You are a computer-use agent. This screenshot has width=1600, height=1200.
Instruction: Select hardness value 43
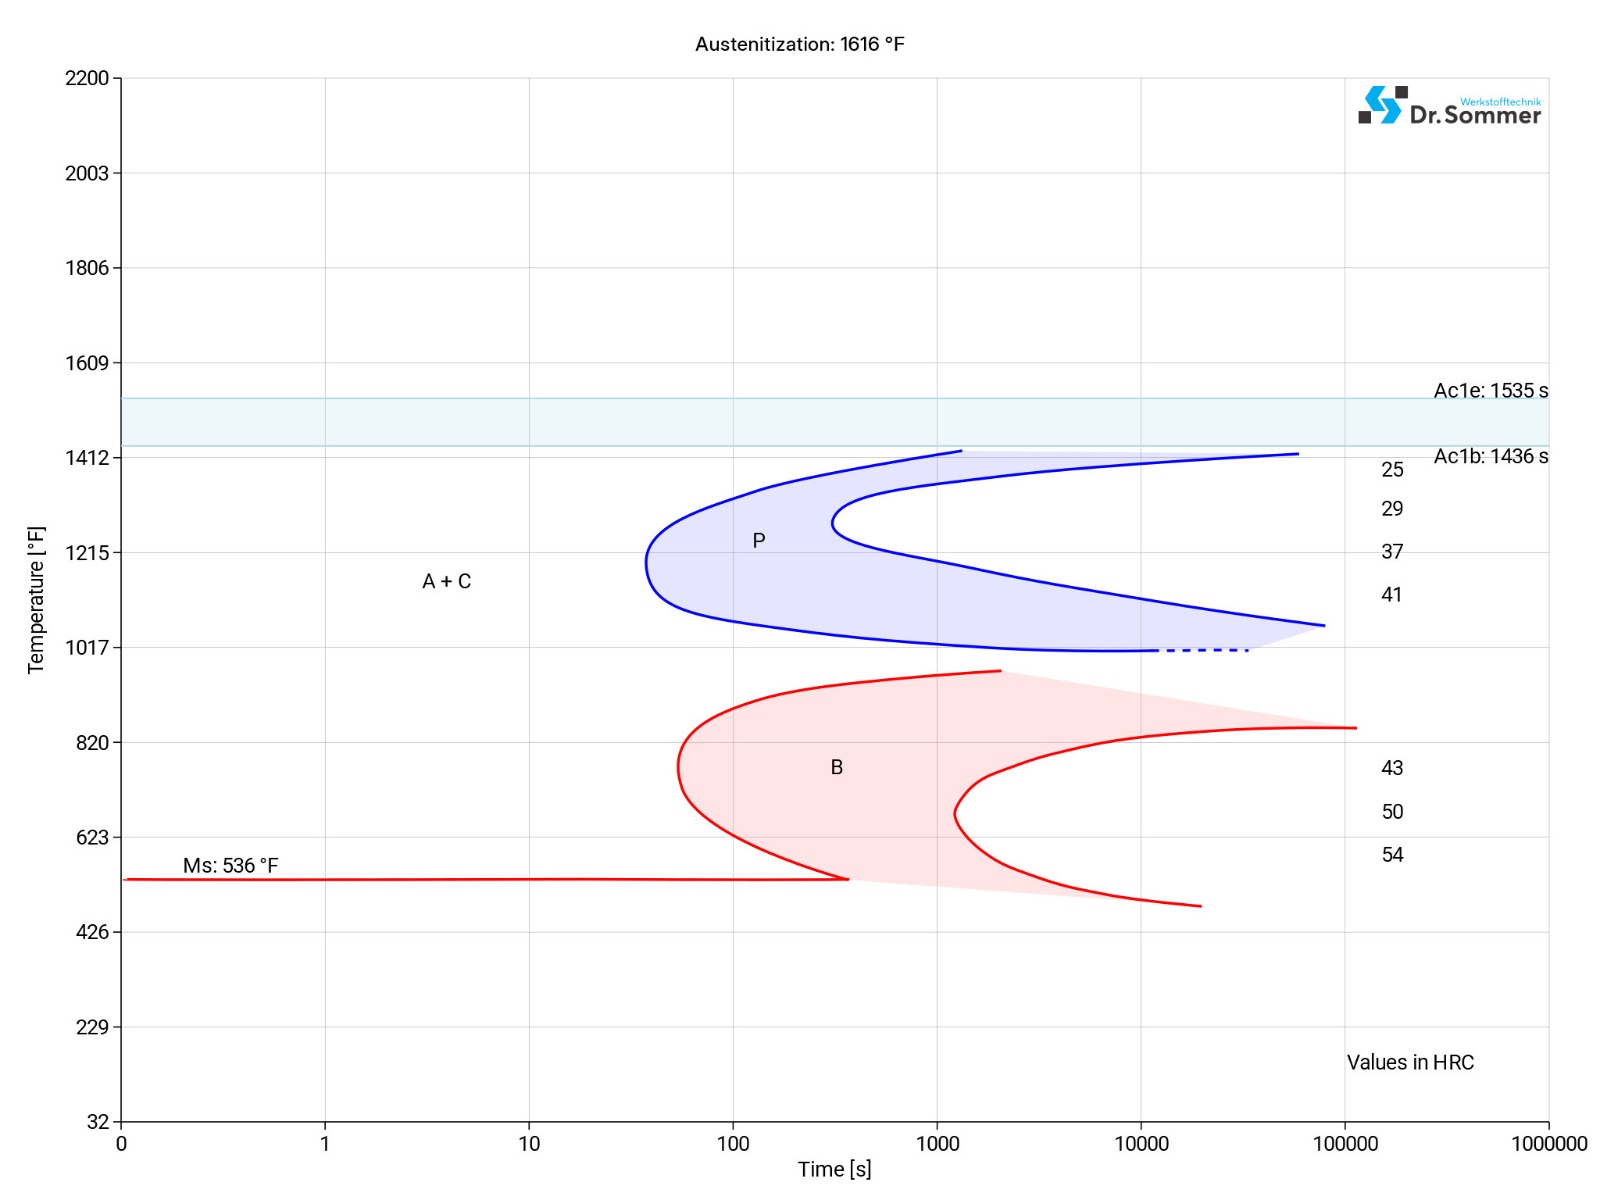click(x=1392, y=767)
